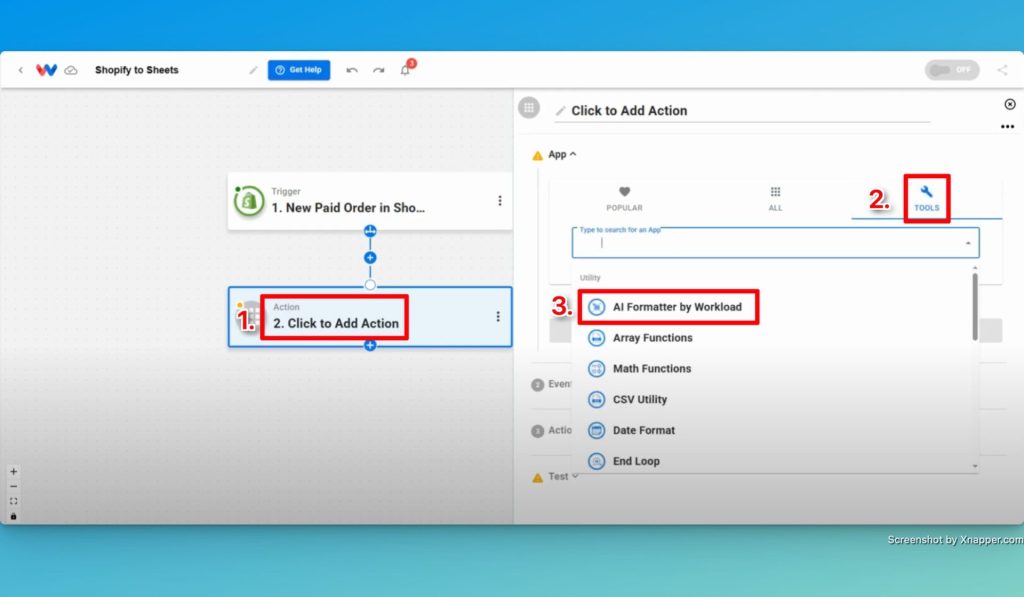Redo the last change

coord(379,70)
